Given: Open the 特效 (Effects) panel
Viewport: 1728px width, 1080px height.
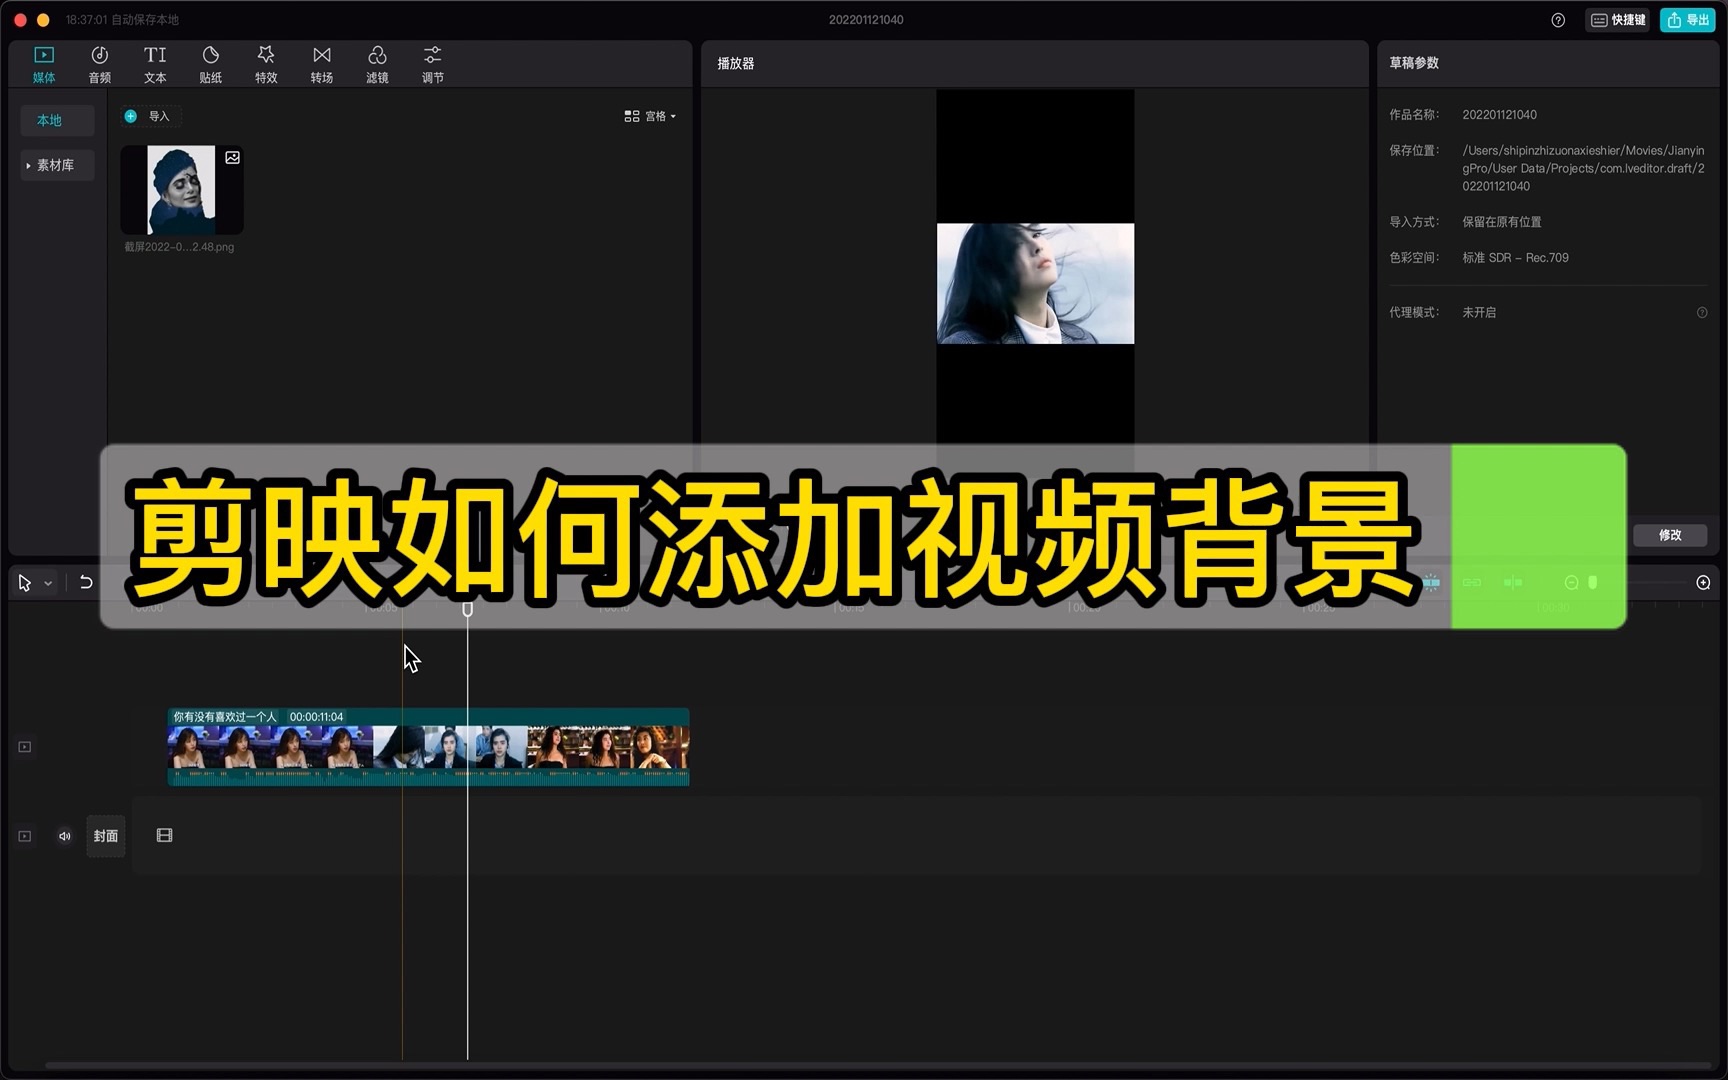Looking at the screenshot, I should tap(266, 63).
